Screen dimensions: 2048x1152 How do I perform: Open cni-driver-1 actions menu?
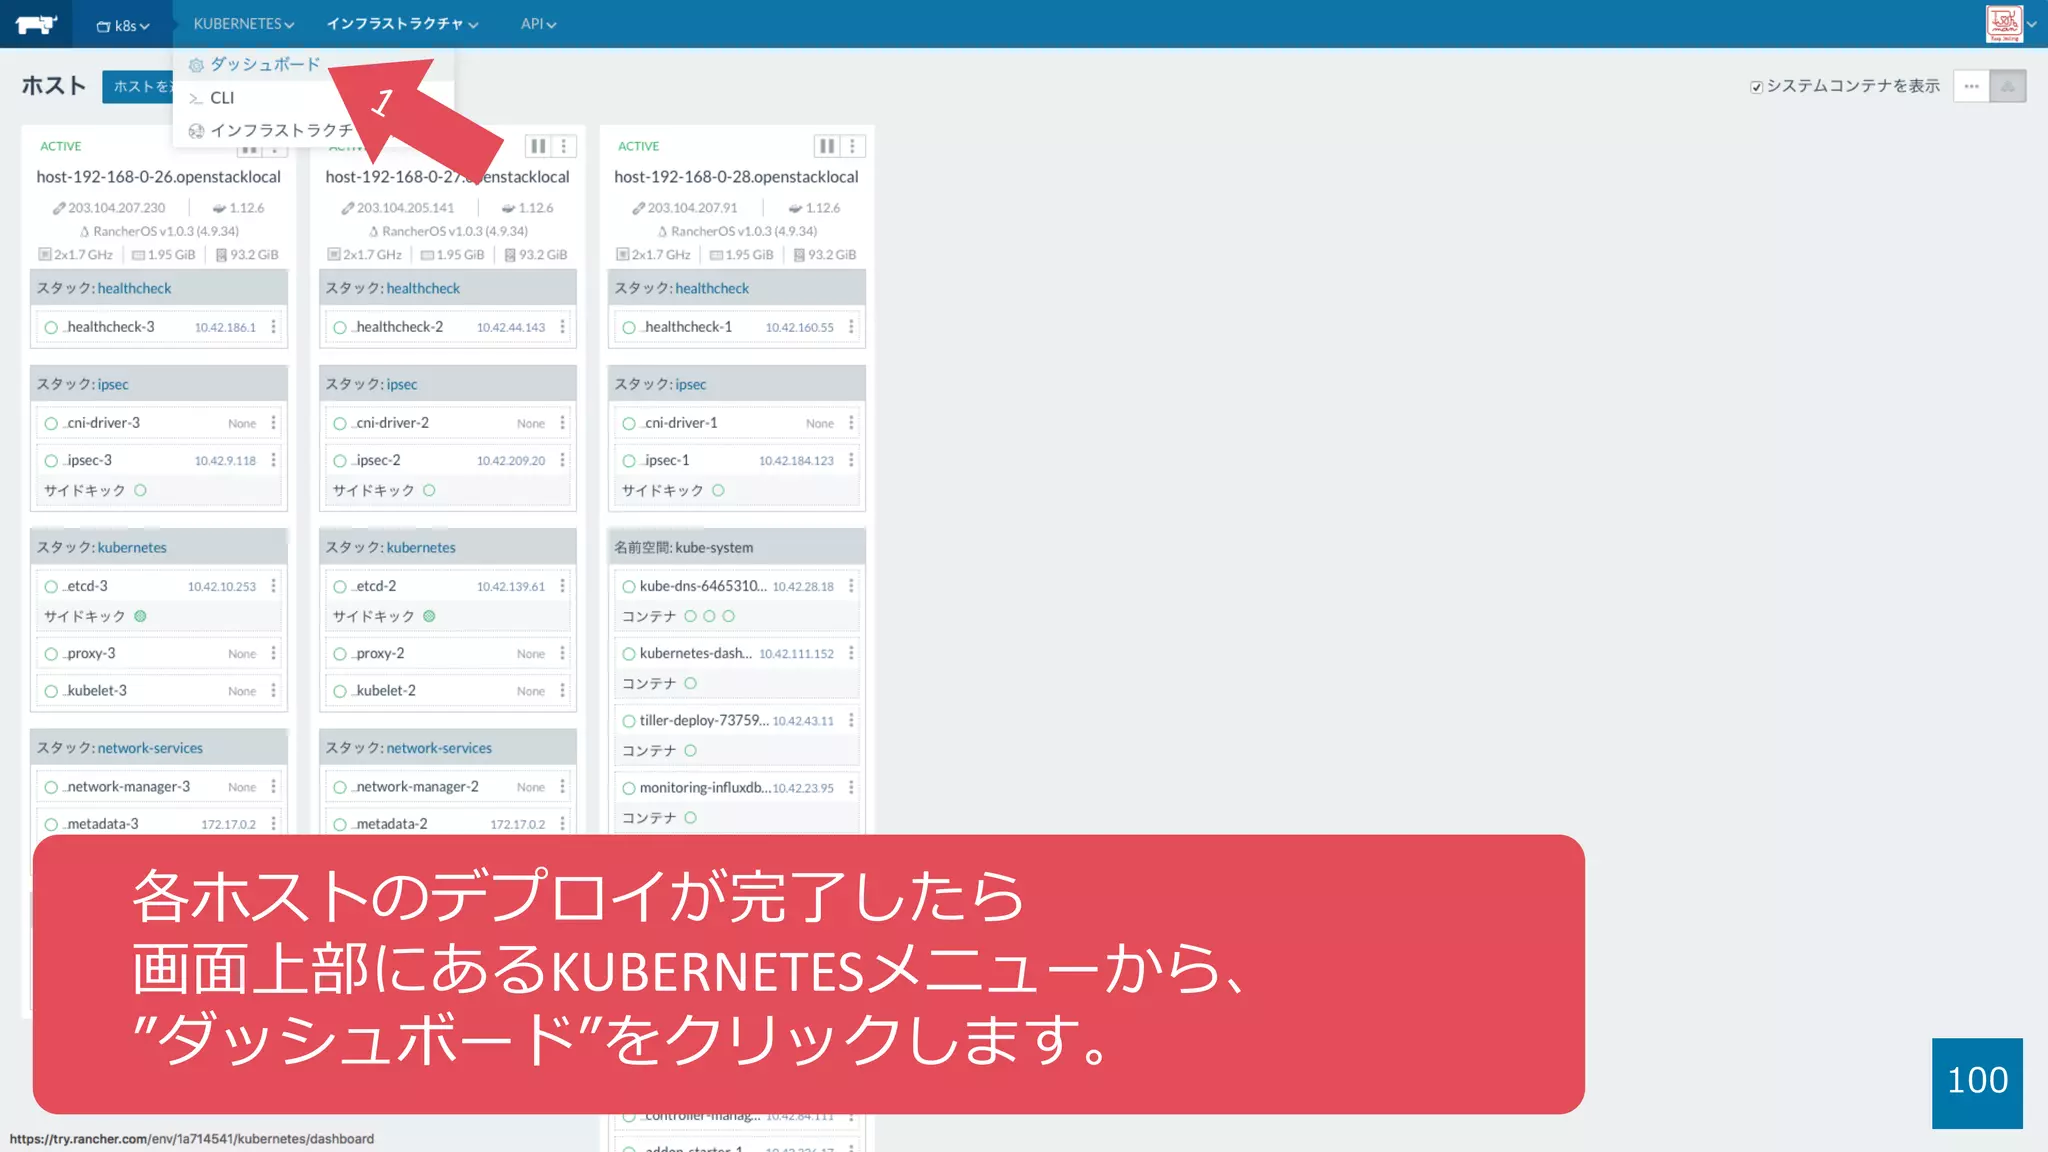[851, 423]
